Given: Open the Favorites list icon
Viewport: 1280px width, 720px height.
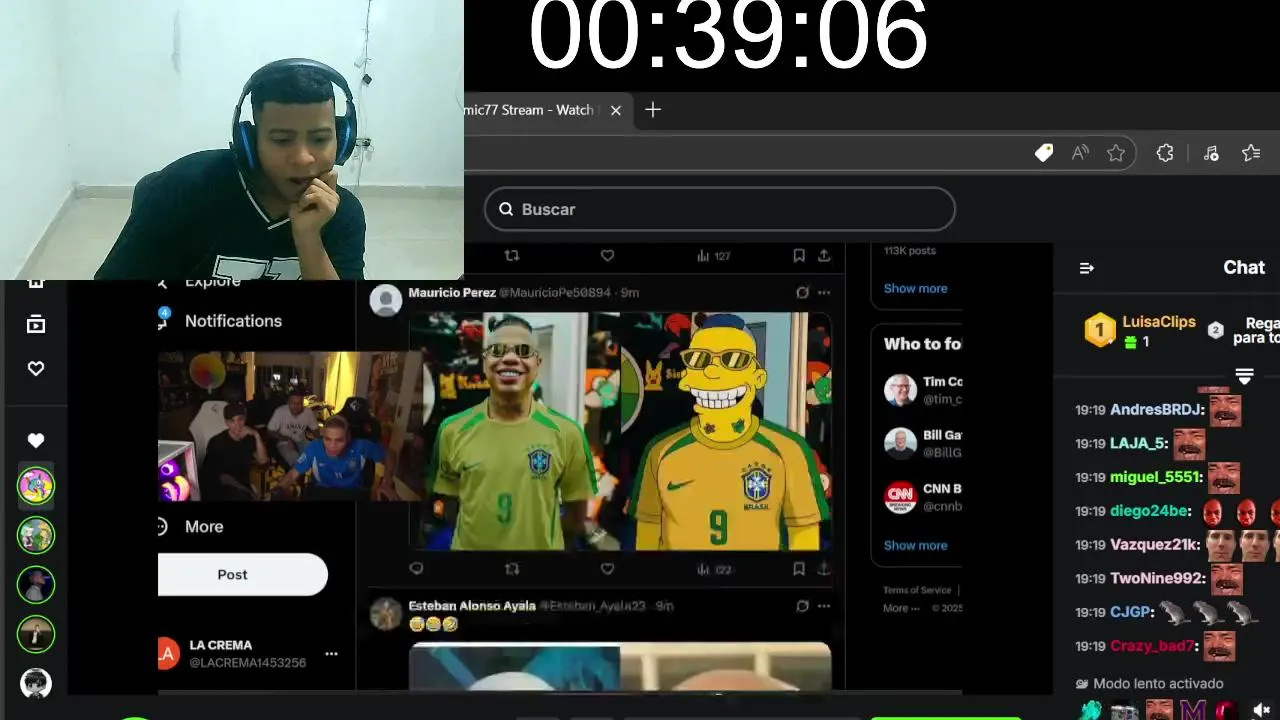Looking at the screenshot, I should point(1251,153).
